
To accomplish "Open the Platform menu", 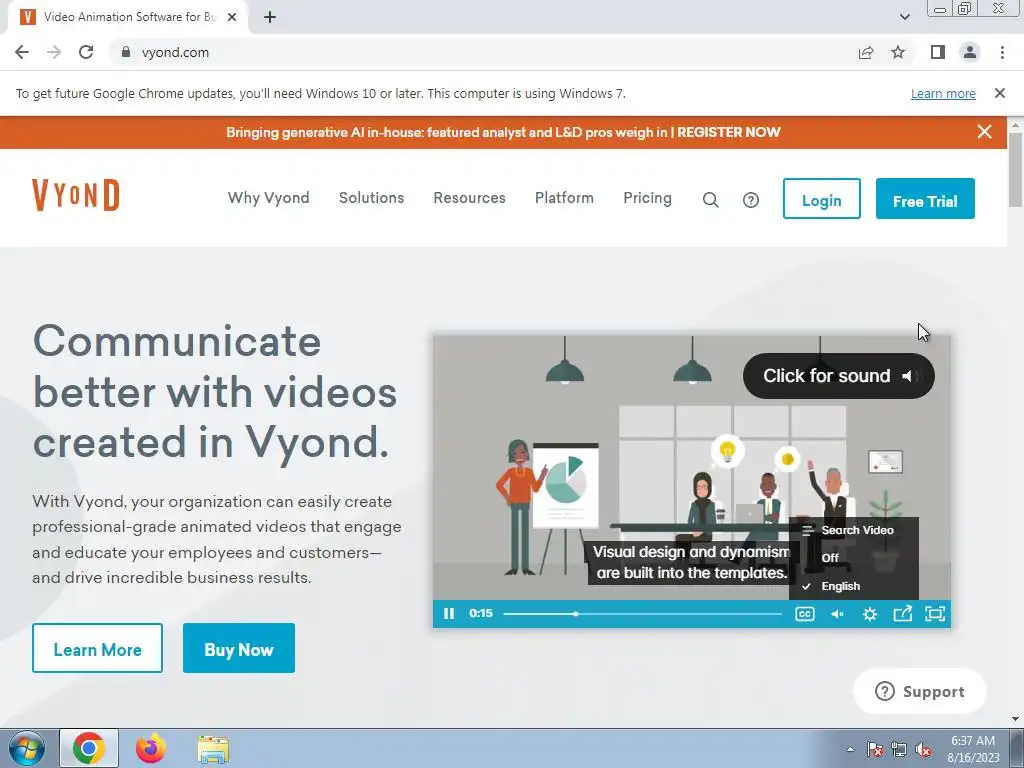I will [x=564, y=198].
